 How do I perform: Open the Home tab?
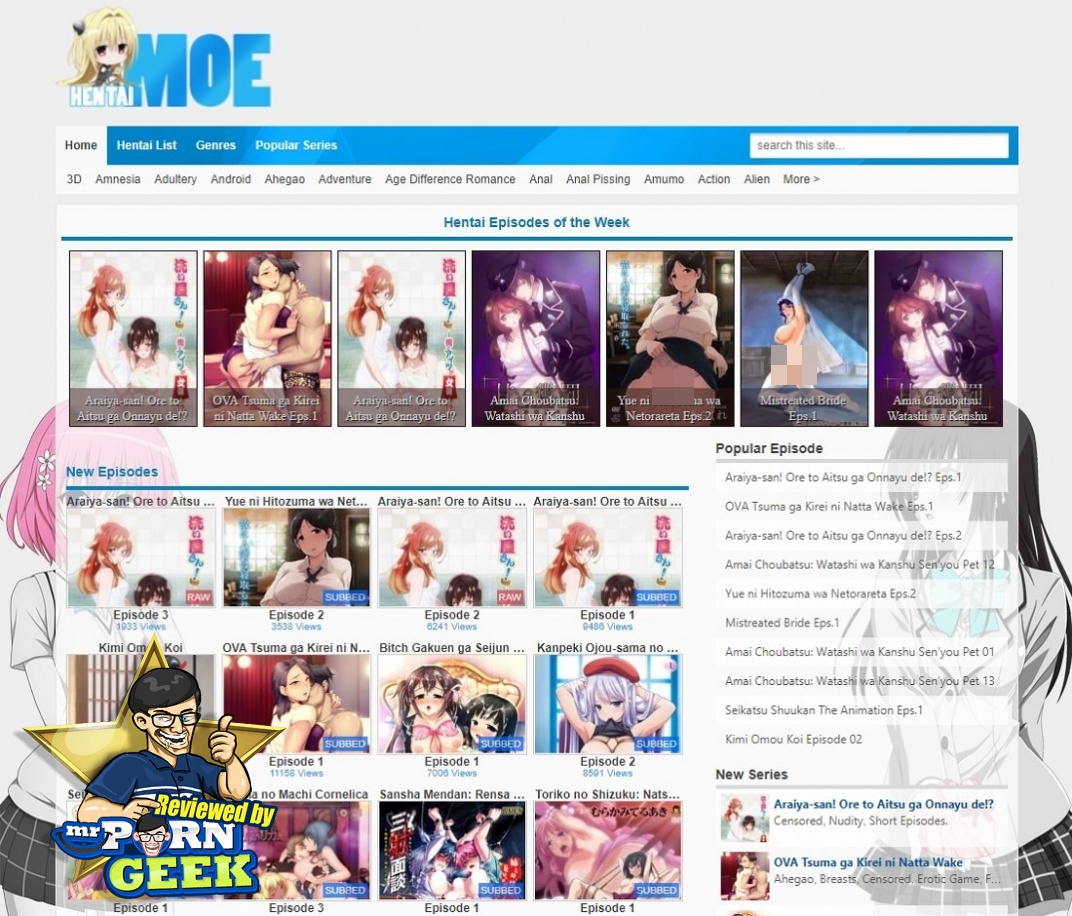[x=81, y=145]
